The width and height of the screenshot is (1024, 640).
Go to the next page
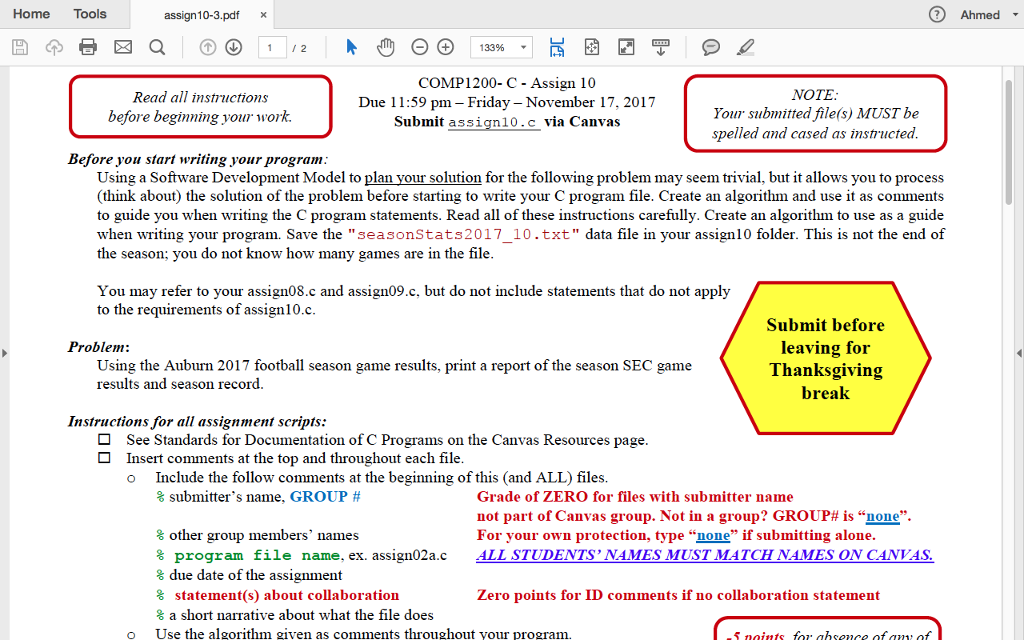click(232, 46)
